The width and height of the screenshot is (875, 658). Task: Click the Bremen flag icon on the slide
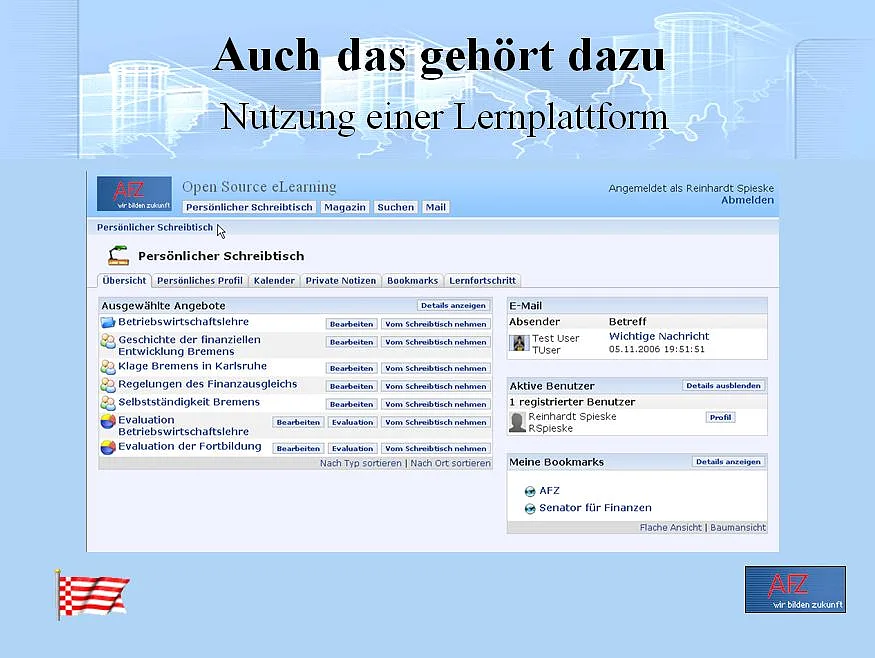pos(92,594)
